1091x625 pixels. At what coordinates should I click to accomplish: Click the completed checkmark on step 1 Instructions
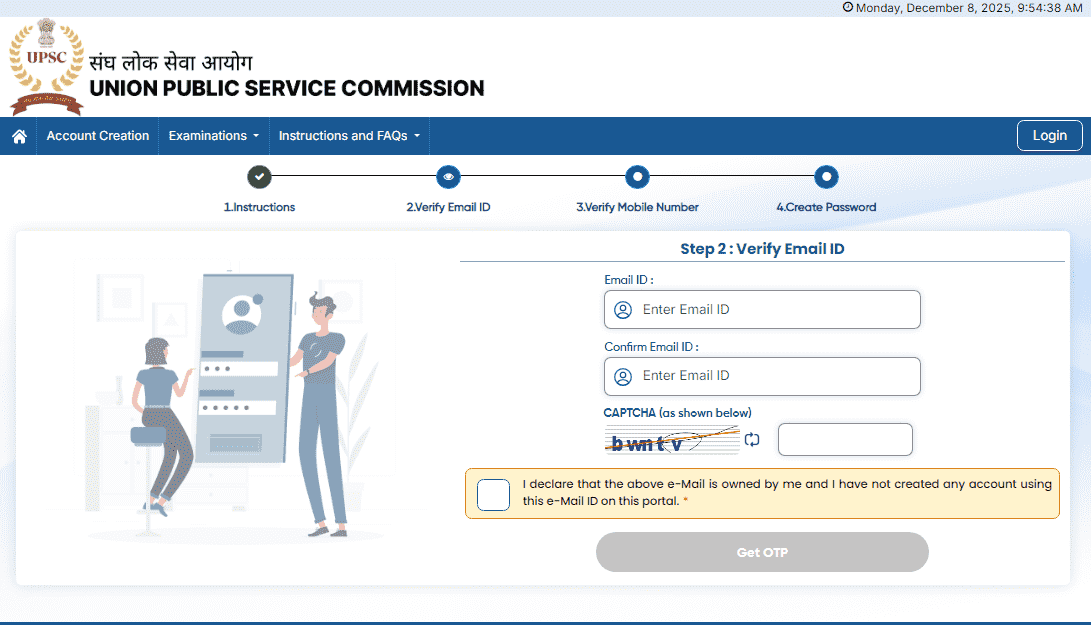(x=259, y=176)
